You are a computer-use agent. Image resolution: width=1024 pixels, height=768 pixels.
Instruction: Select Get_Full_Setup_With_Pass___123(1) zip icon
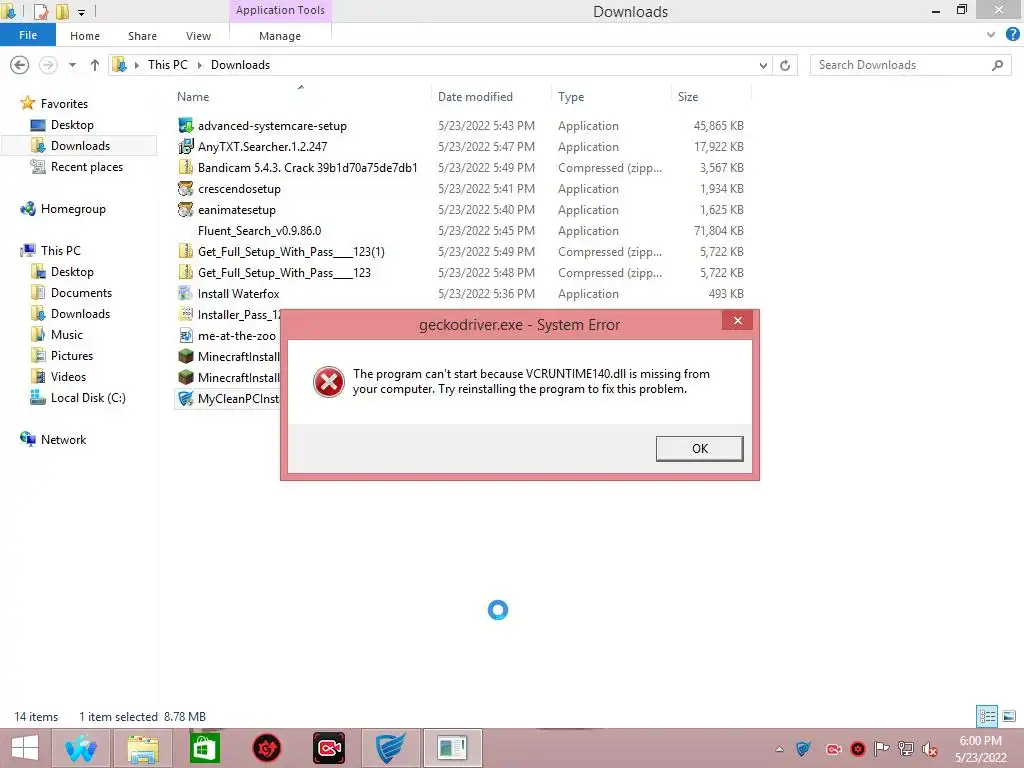click(185, 251)
